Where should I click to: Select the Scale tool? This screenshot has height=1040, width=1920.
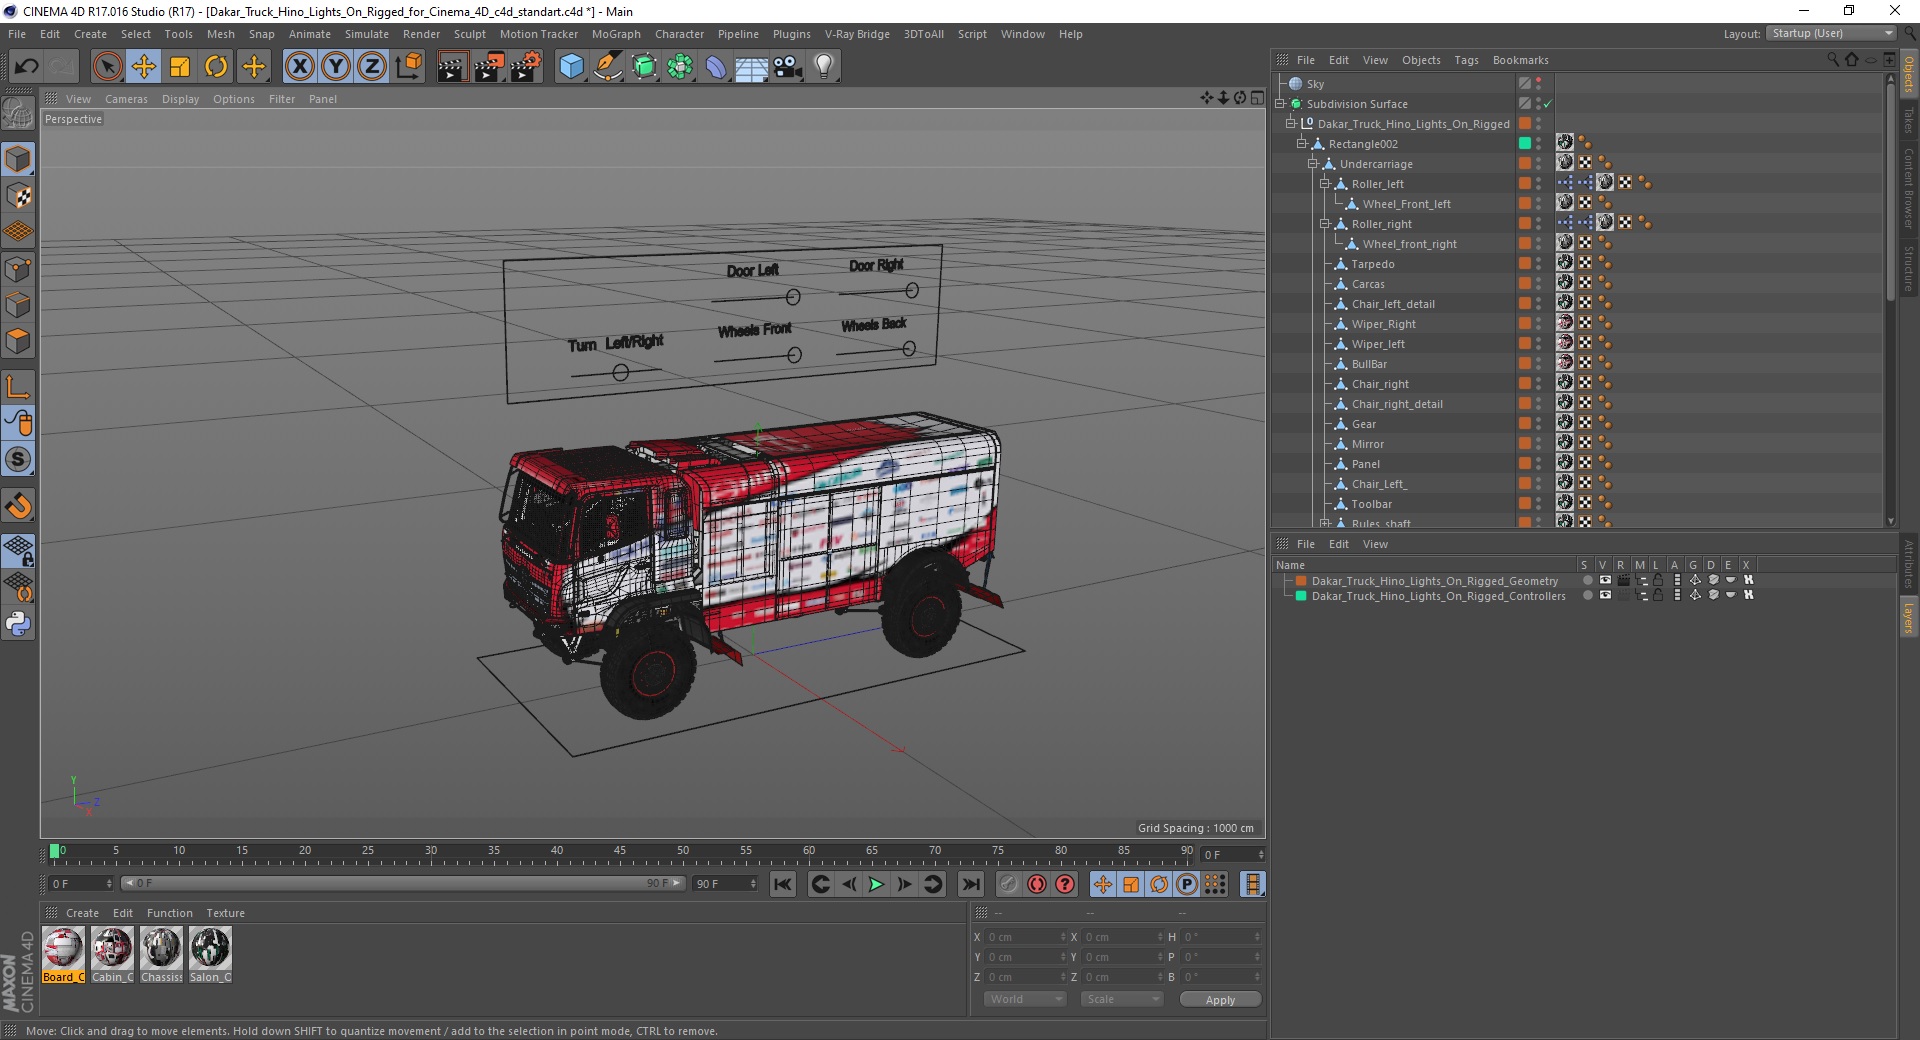tap(180, 67)
